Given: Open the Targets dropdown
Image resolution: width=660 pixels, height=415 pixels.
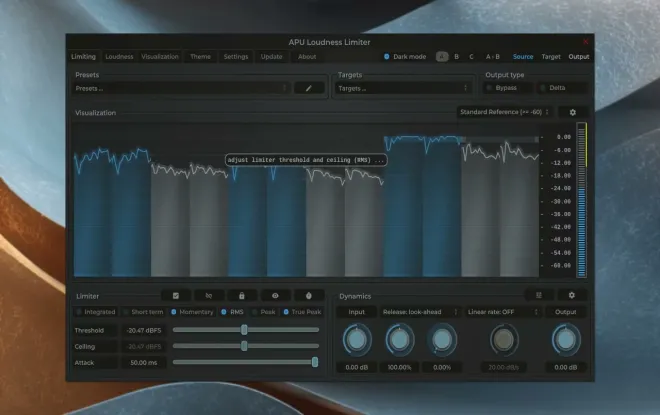Looking at the screenshot, I should pos(403,88).
